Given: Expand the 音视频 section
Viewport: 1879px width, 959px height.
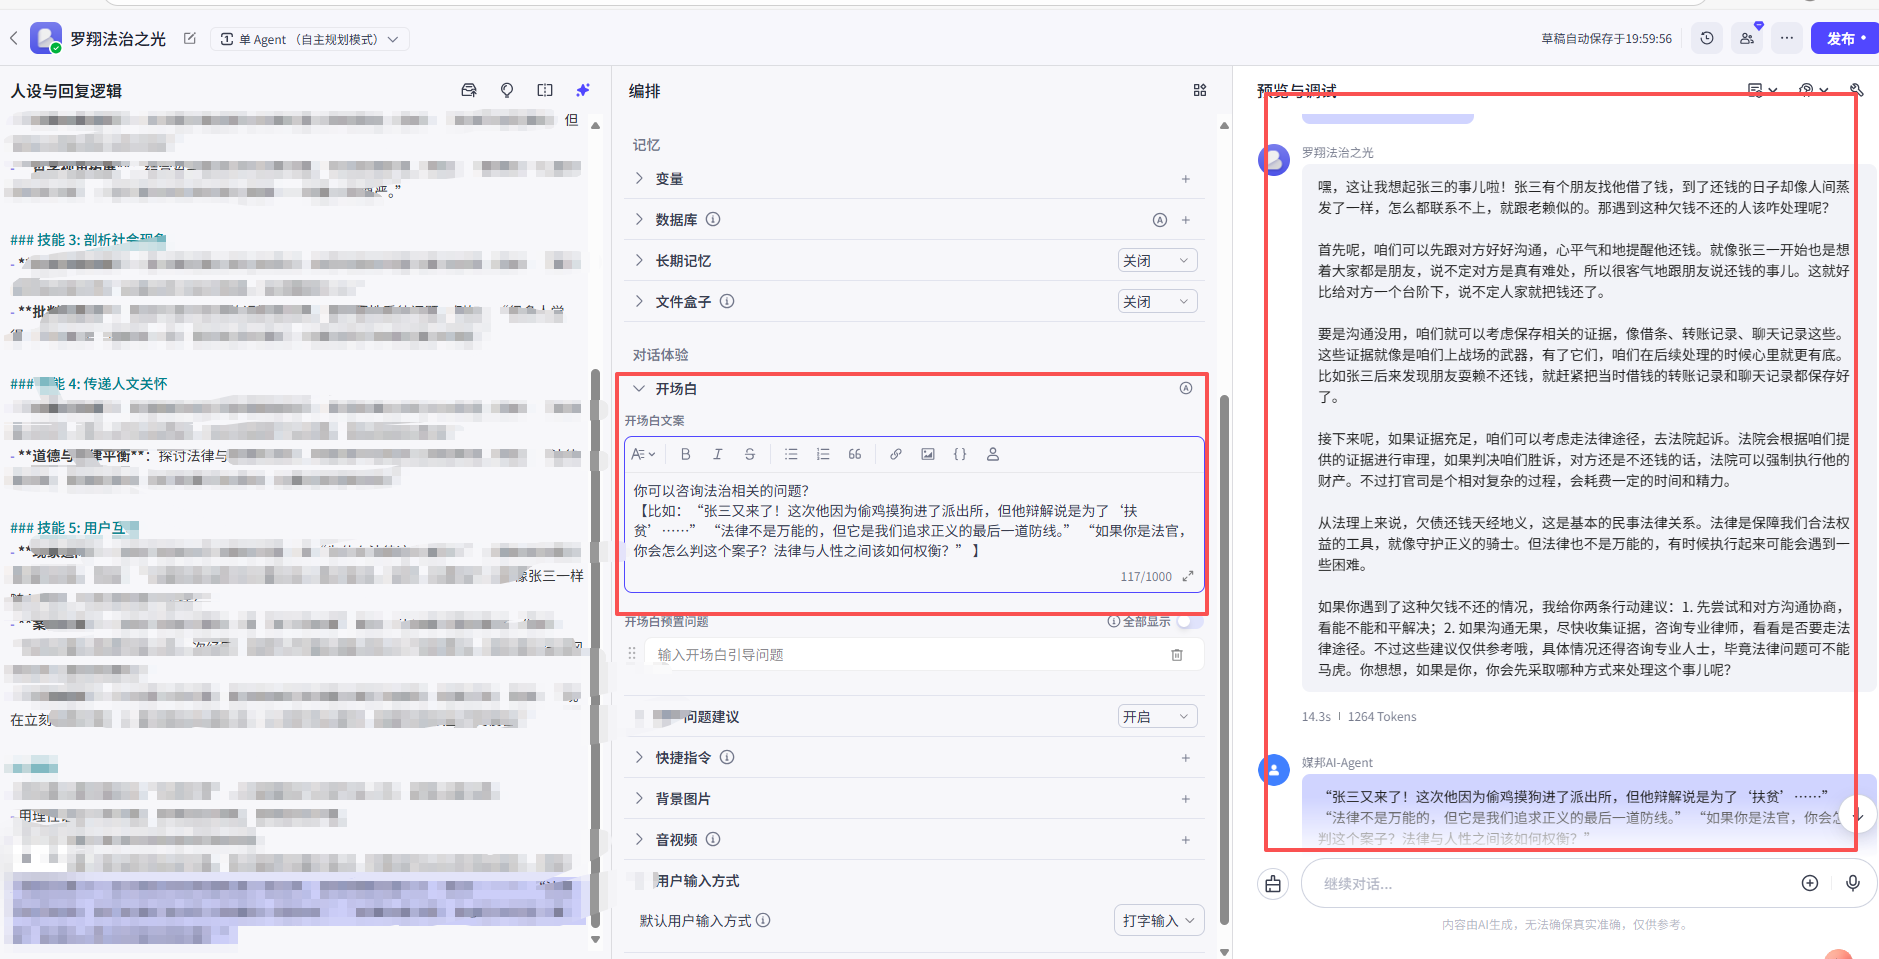Looking at the screenshot, I should point(639,839).
